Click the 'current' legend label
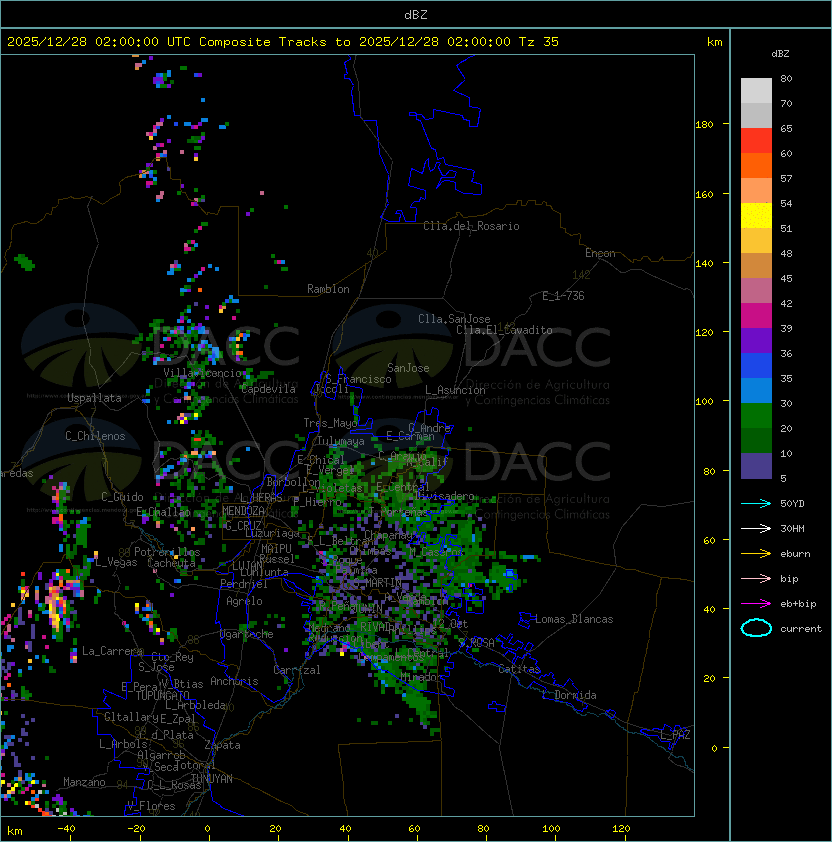832x842 pixels. (801, 629)
